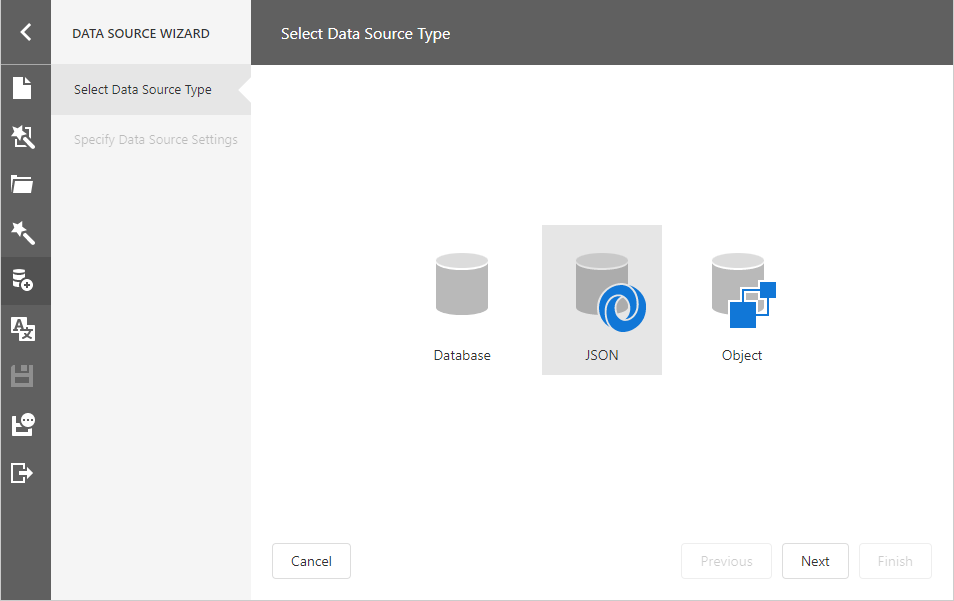Viewport: 954px width, 601px height.
Task: Exit the report designer
Action: click(x=25, y=472)
